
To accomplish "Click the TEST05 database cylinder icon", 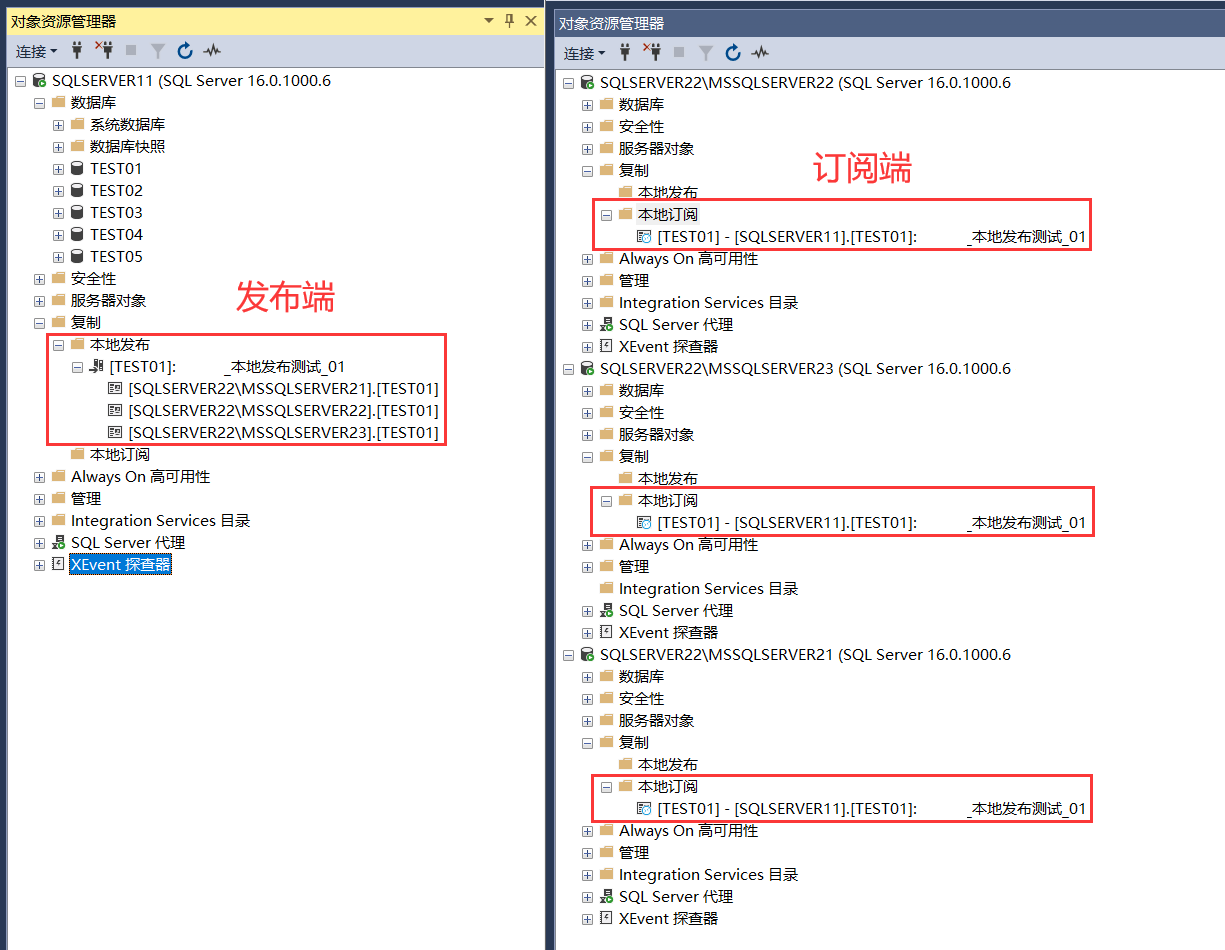I will (x=77, y=257).
